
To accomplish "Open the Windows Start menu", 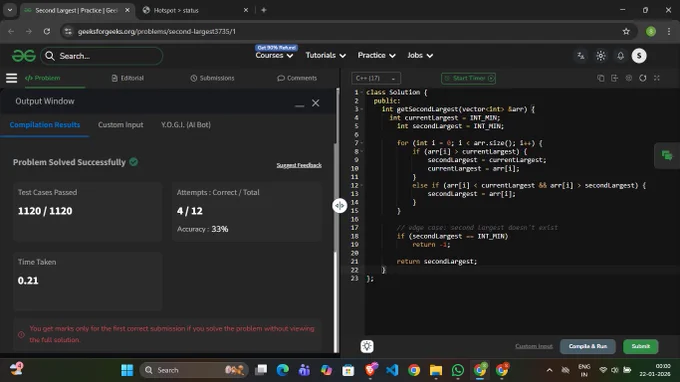I will pyautogui.click(x=127, y=370).
